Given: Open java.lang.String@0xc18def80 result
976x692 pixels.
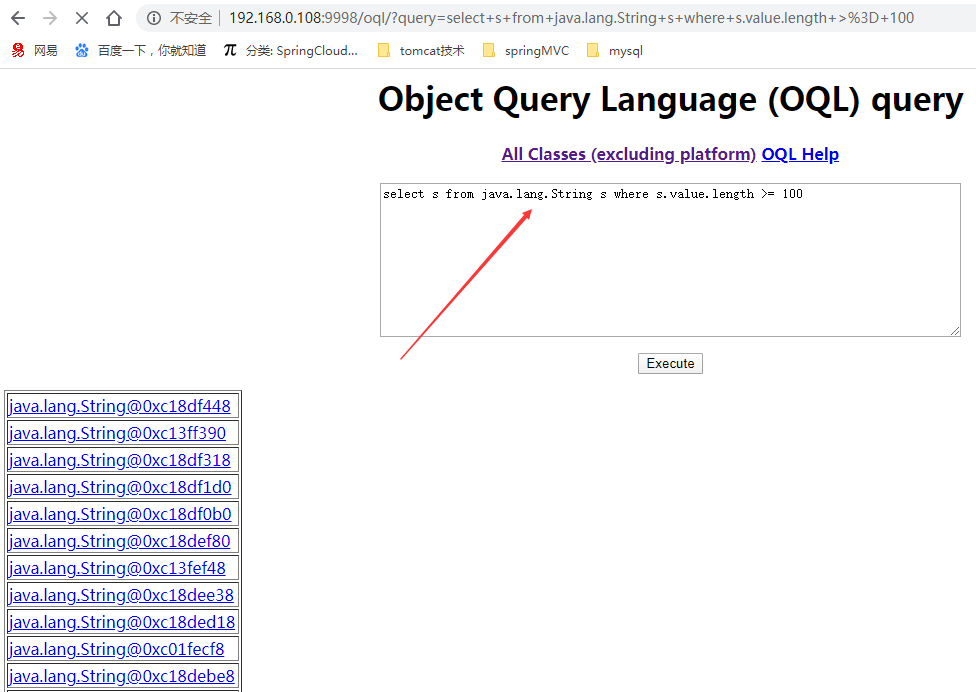Looking at the screenshot, I should coord(120,541).
